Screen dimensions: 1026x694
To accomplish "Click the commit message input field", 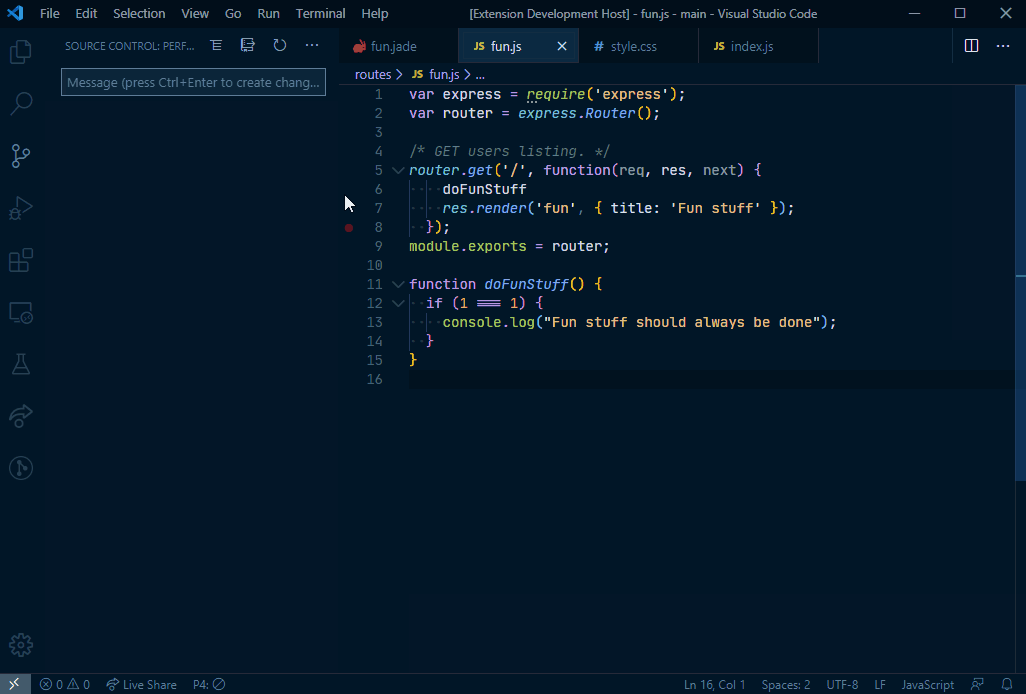I will coord(193,82).
